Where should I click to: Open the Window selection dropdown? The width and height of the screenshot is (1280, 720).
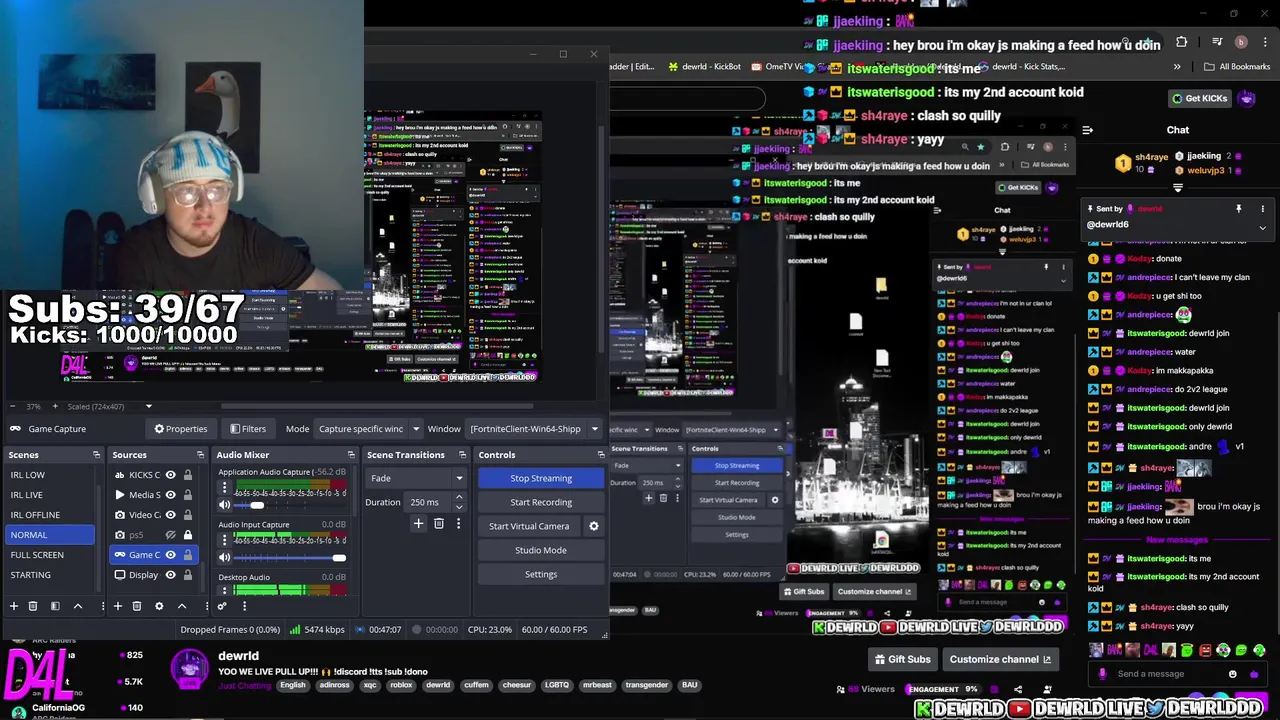(533, 429)
